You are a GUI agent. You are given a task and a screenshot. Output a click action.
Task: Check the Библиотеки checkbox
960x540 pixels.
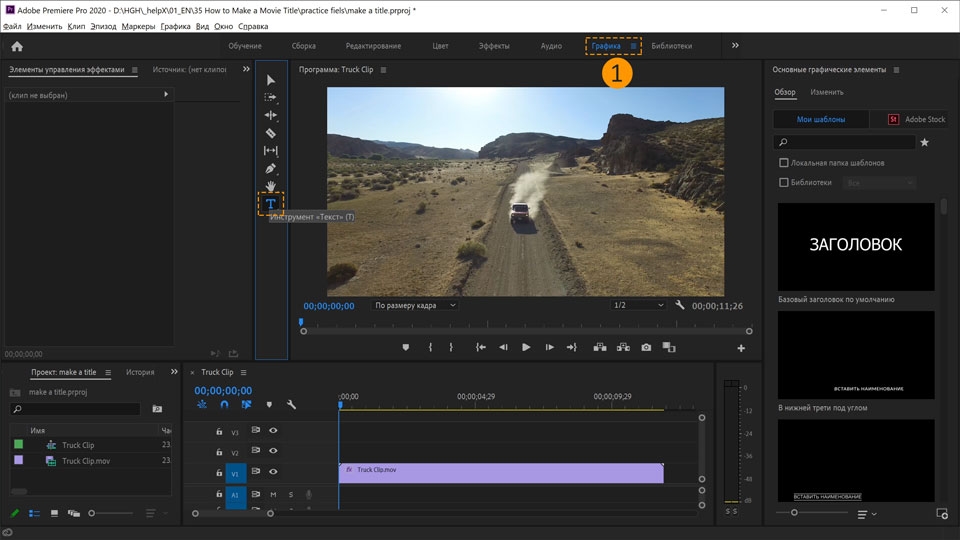[784, 183]
